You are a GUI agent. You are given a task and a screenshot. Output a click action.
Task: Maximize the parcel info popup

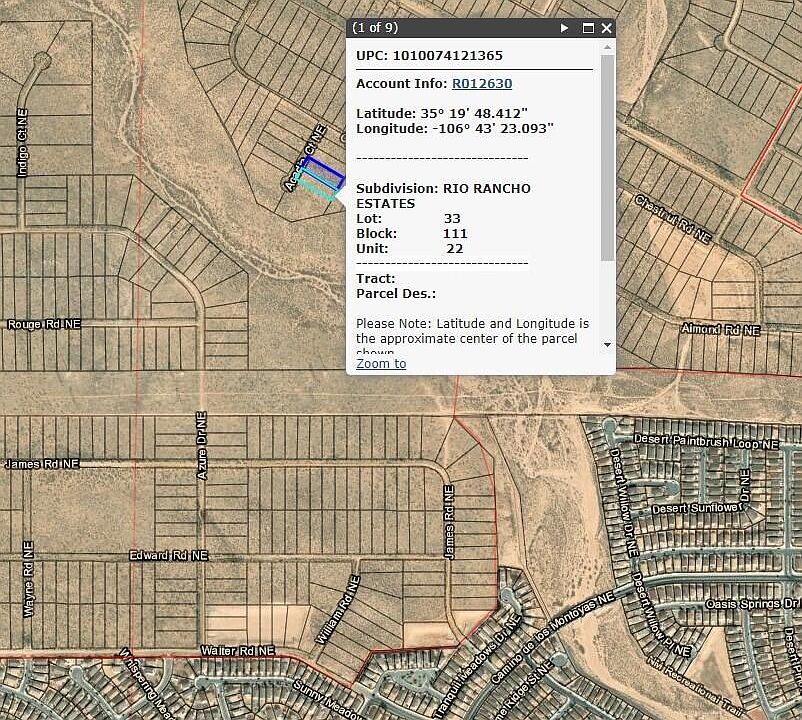pyautogui.click(x=588, y=28)
